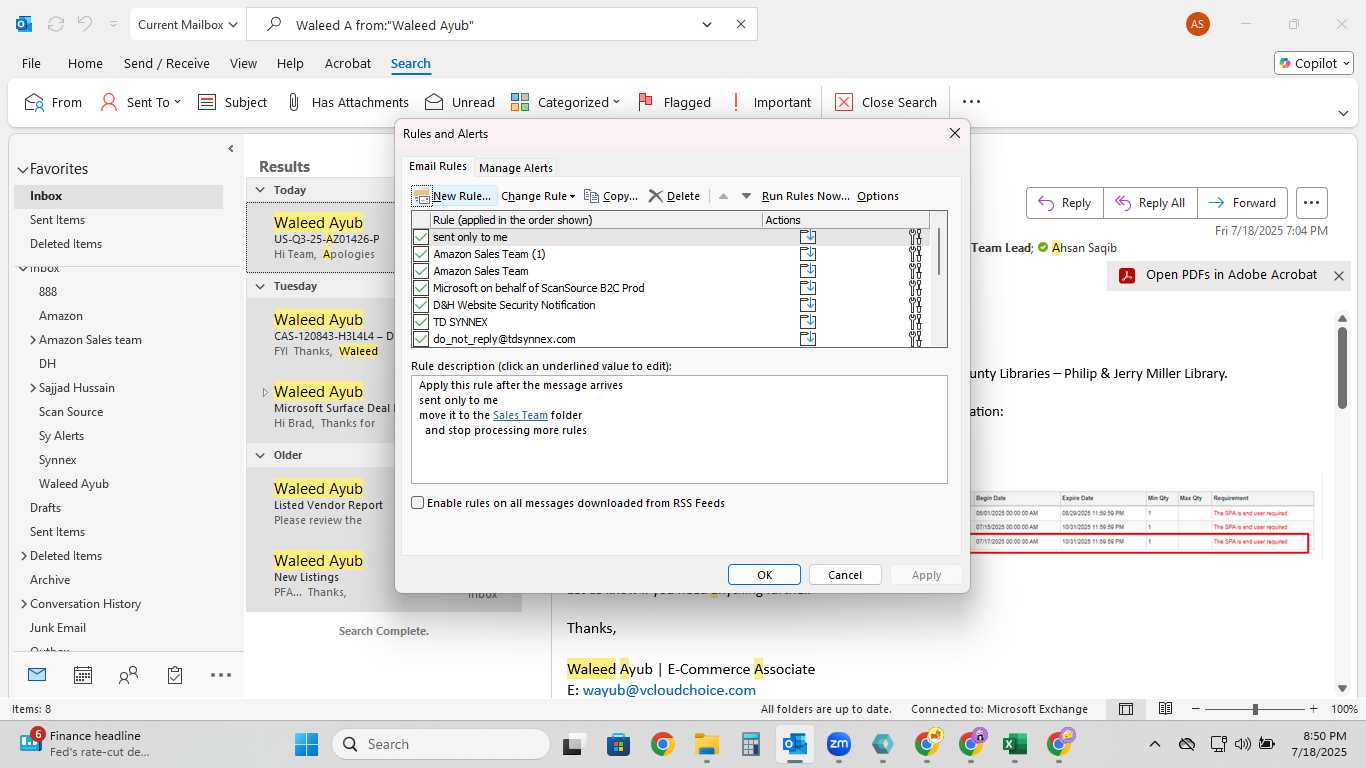Open the Copilot button

tap(1313, 63)
